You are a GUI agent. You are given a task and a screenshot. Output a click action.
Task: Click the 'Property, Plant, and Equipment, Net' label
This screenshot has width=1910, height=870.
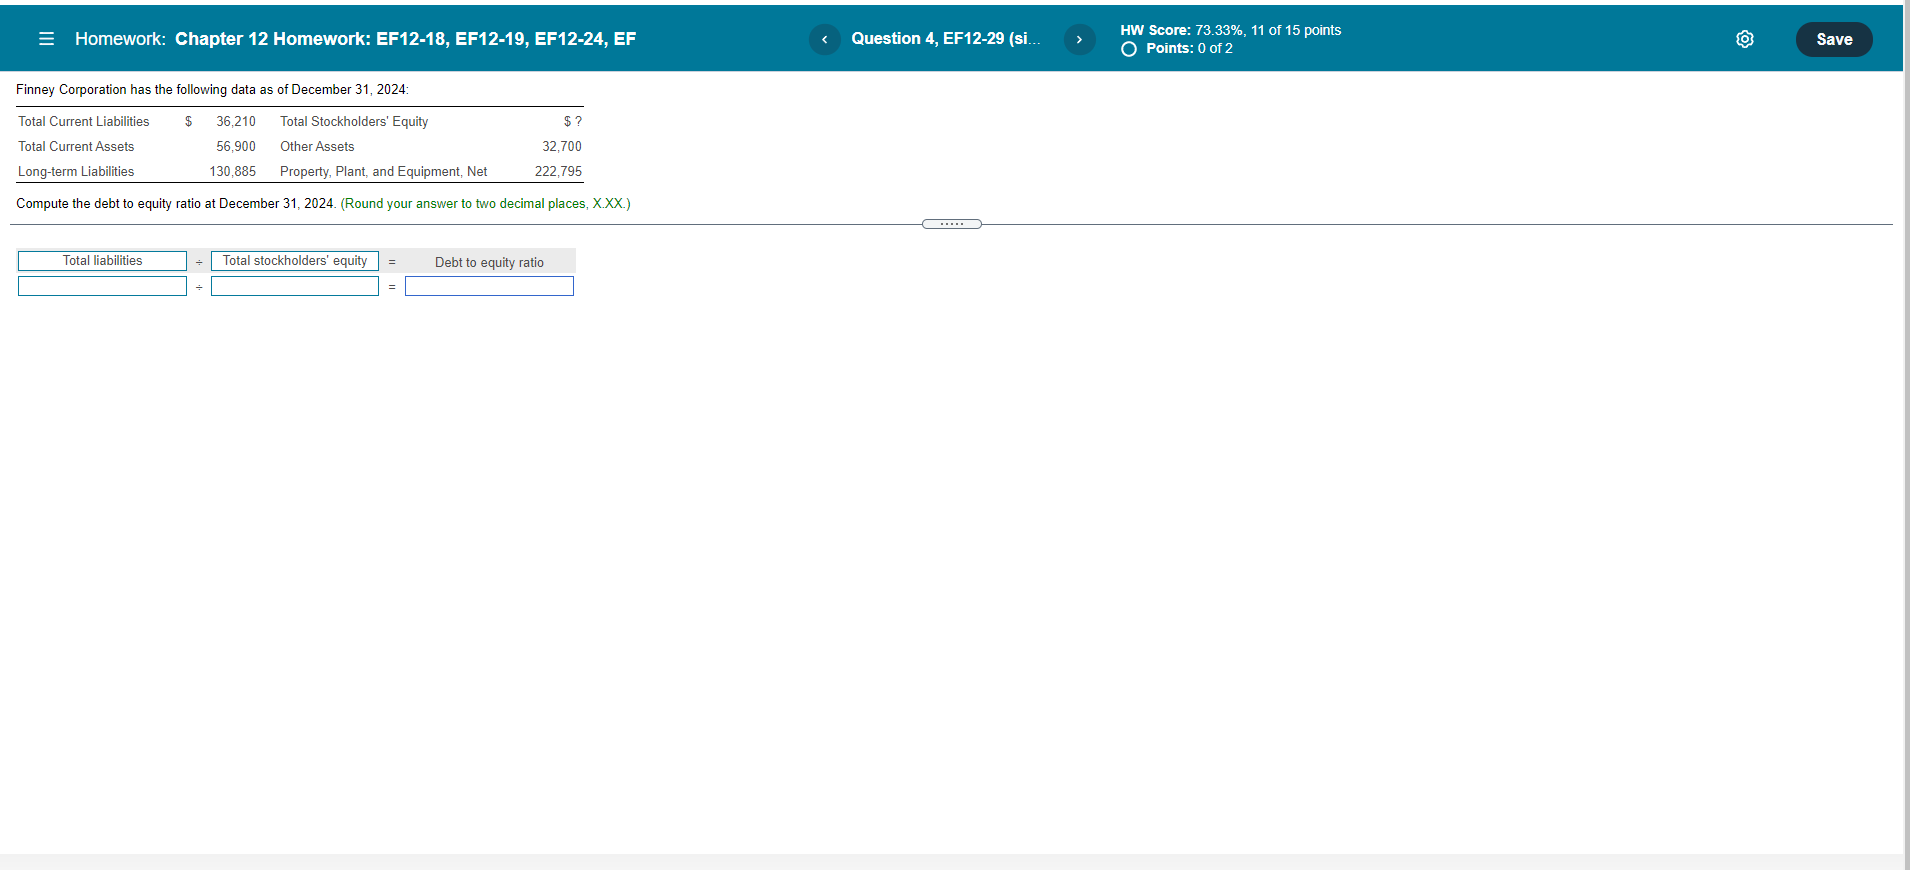coord(384,171)
